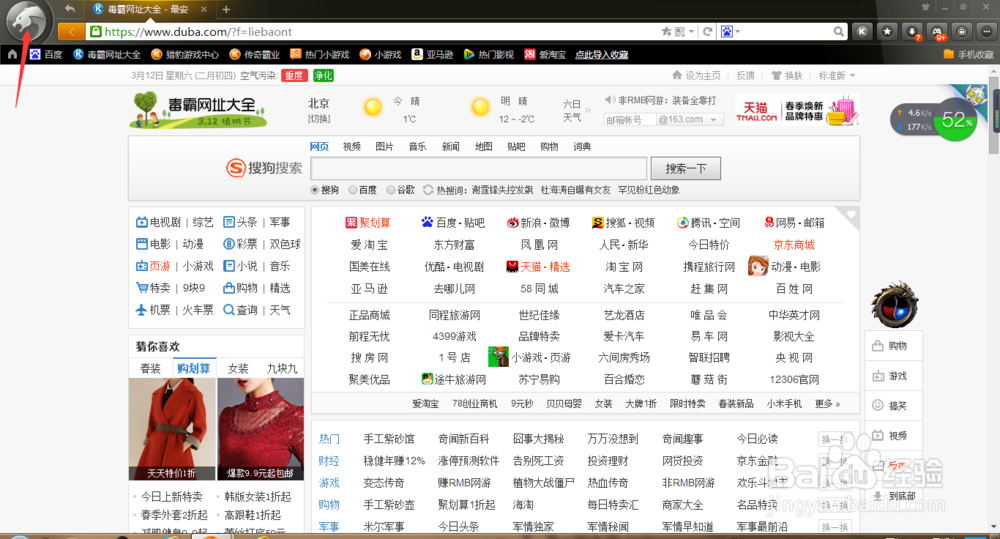
Task: Click the green 净化 badge
Action: [x=323, y=75]
